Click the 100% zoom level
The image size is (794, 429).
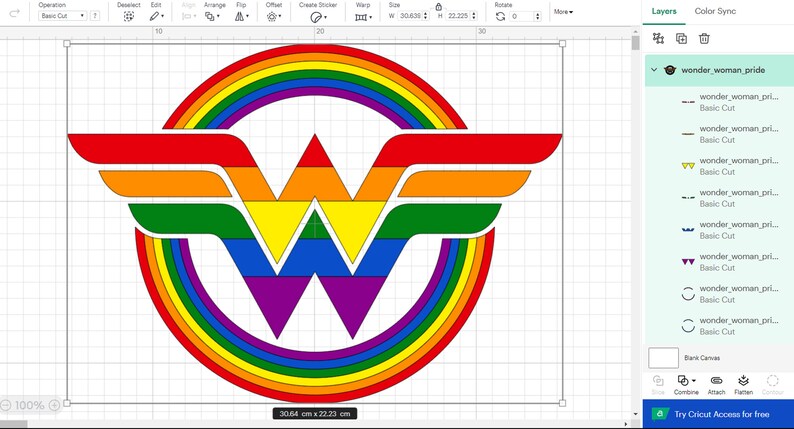(29, 405)
